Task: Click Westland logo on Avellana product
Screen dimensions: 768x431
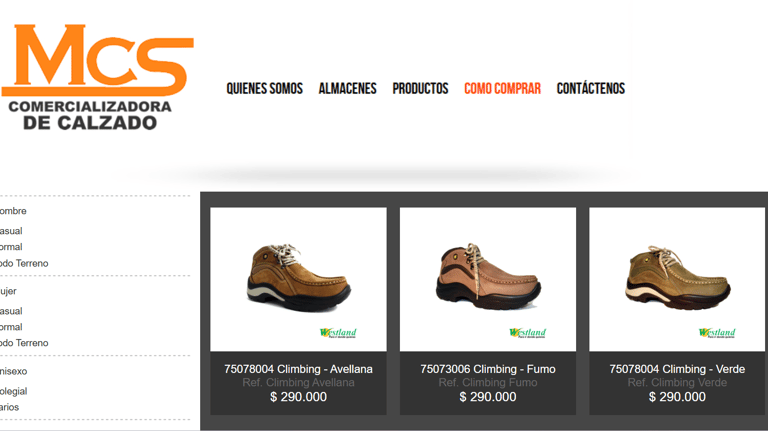Action: [338, 333]
